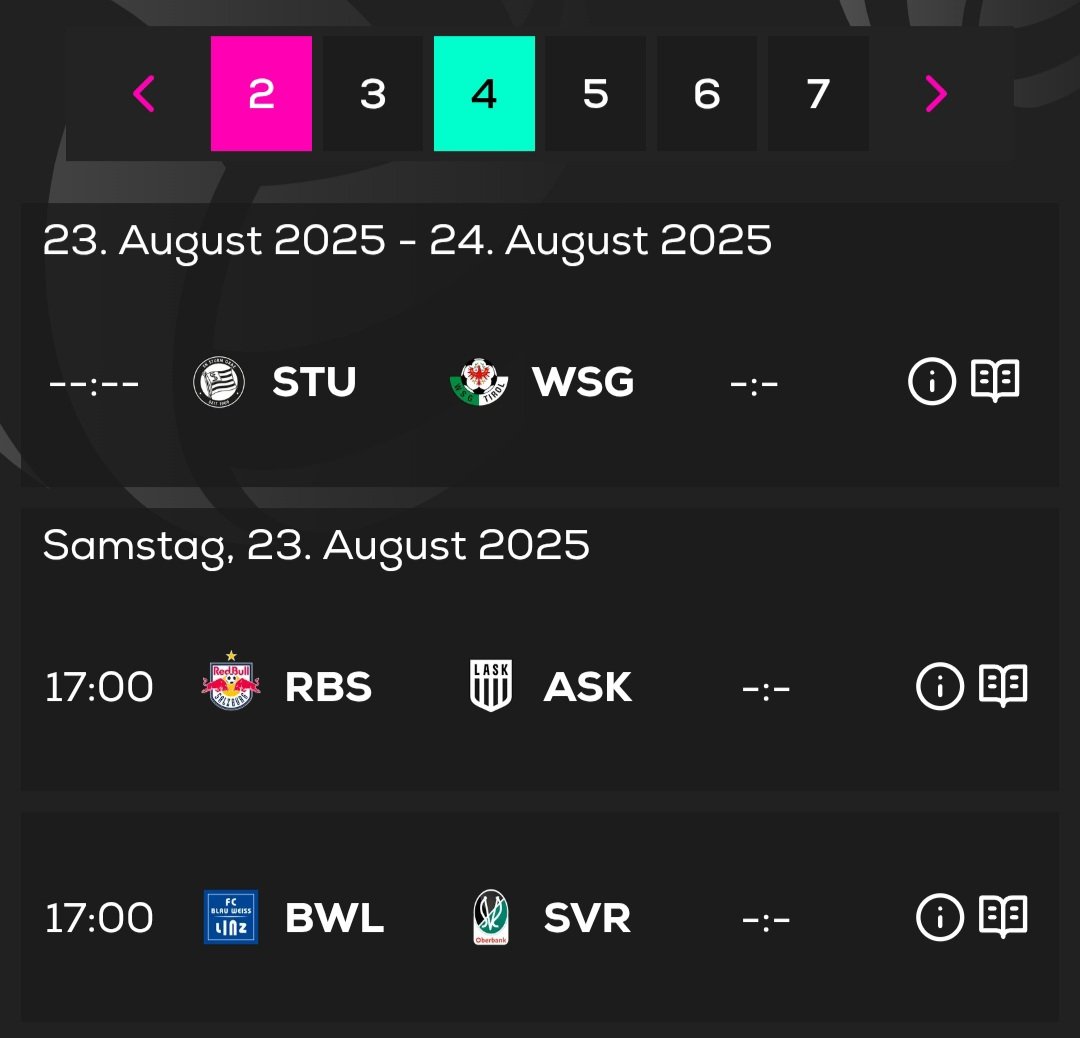Click the Red Bull Salzburg crest
The image size is (1080, 1038).
(231, 681)
